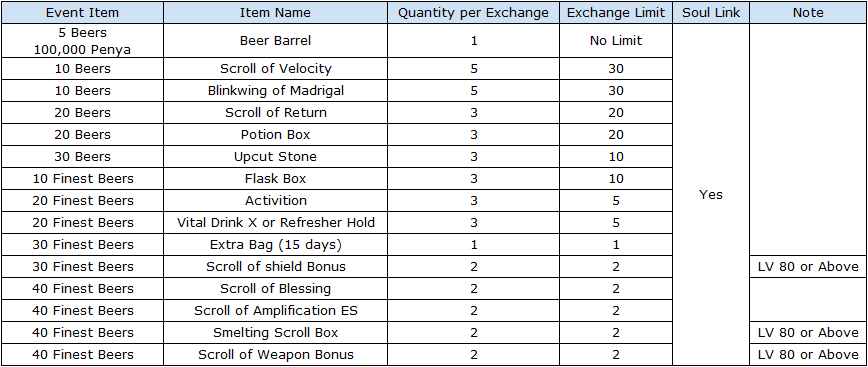Select the Scroll of Amplification ES cell
The width and height of the screenshot is (868, 367).
click(275, 311)
